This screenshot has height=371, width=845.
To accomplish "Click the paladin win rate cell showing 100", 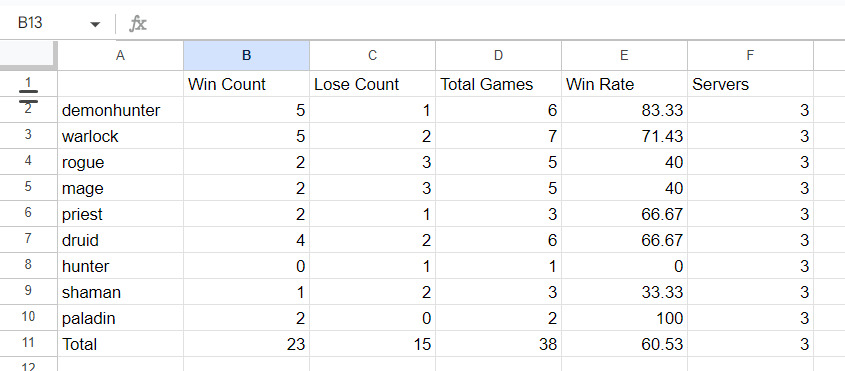I will 625,318.
